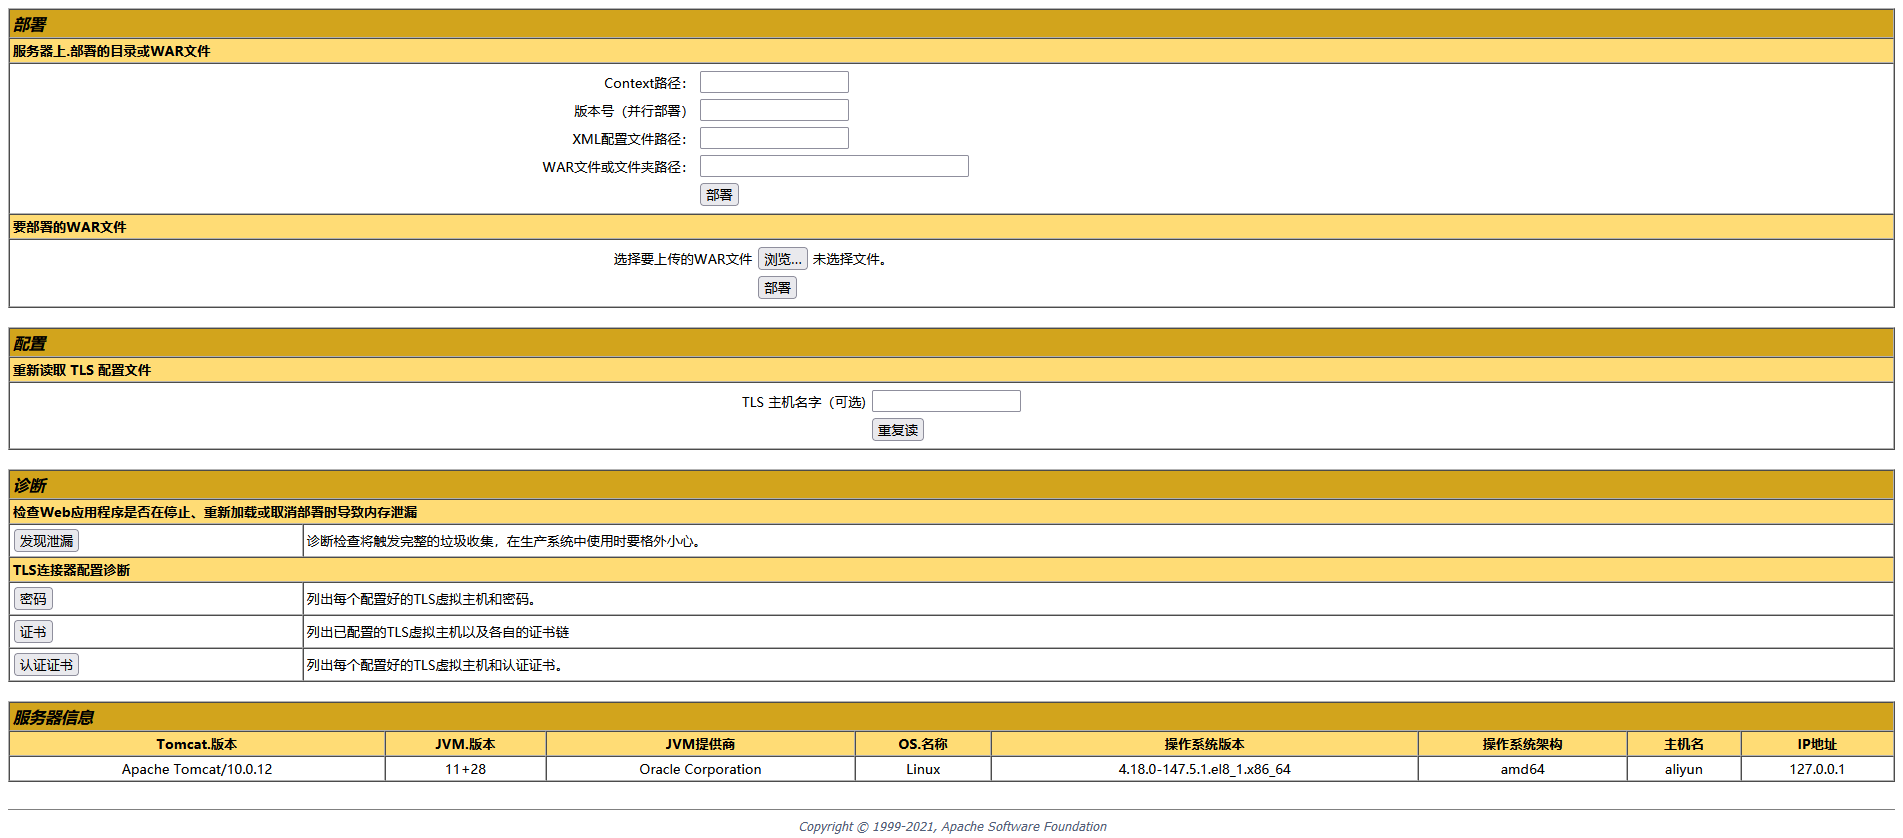This screenshot has height=838, width=1903.
Task: Click the 密码 TLS diagnostics button
Action: (33, 599)
